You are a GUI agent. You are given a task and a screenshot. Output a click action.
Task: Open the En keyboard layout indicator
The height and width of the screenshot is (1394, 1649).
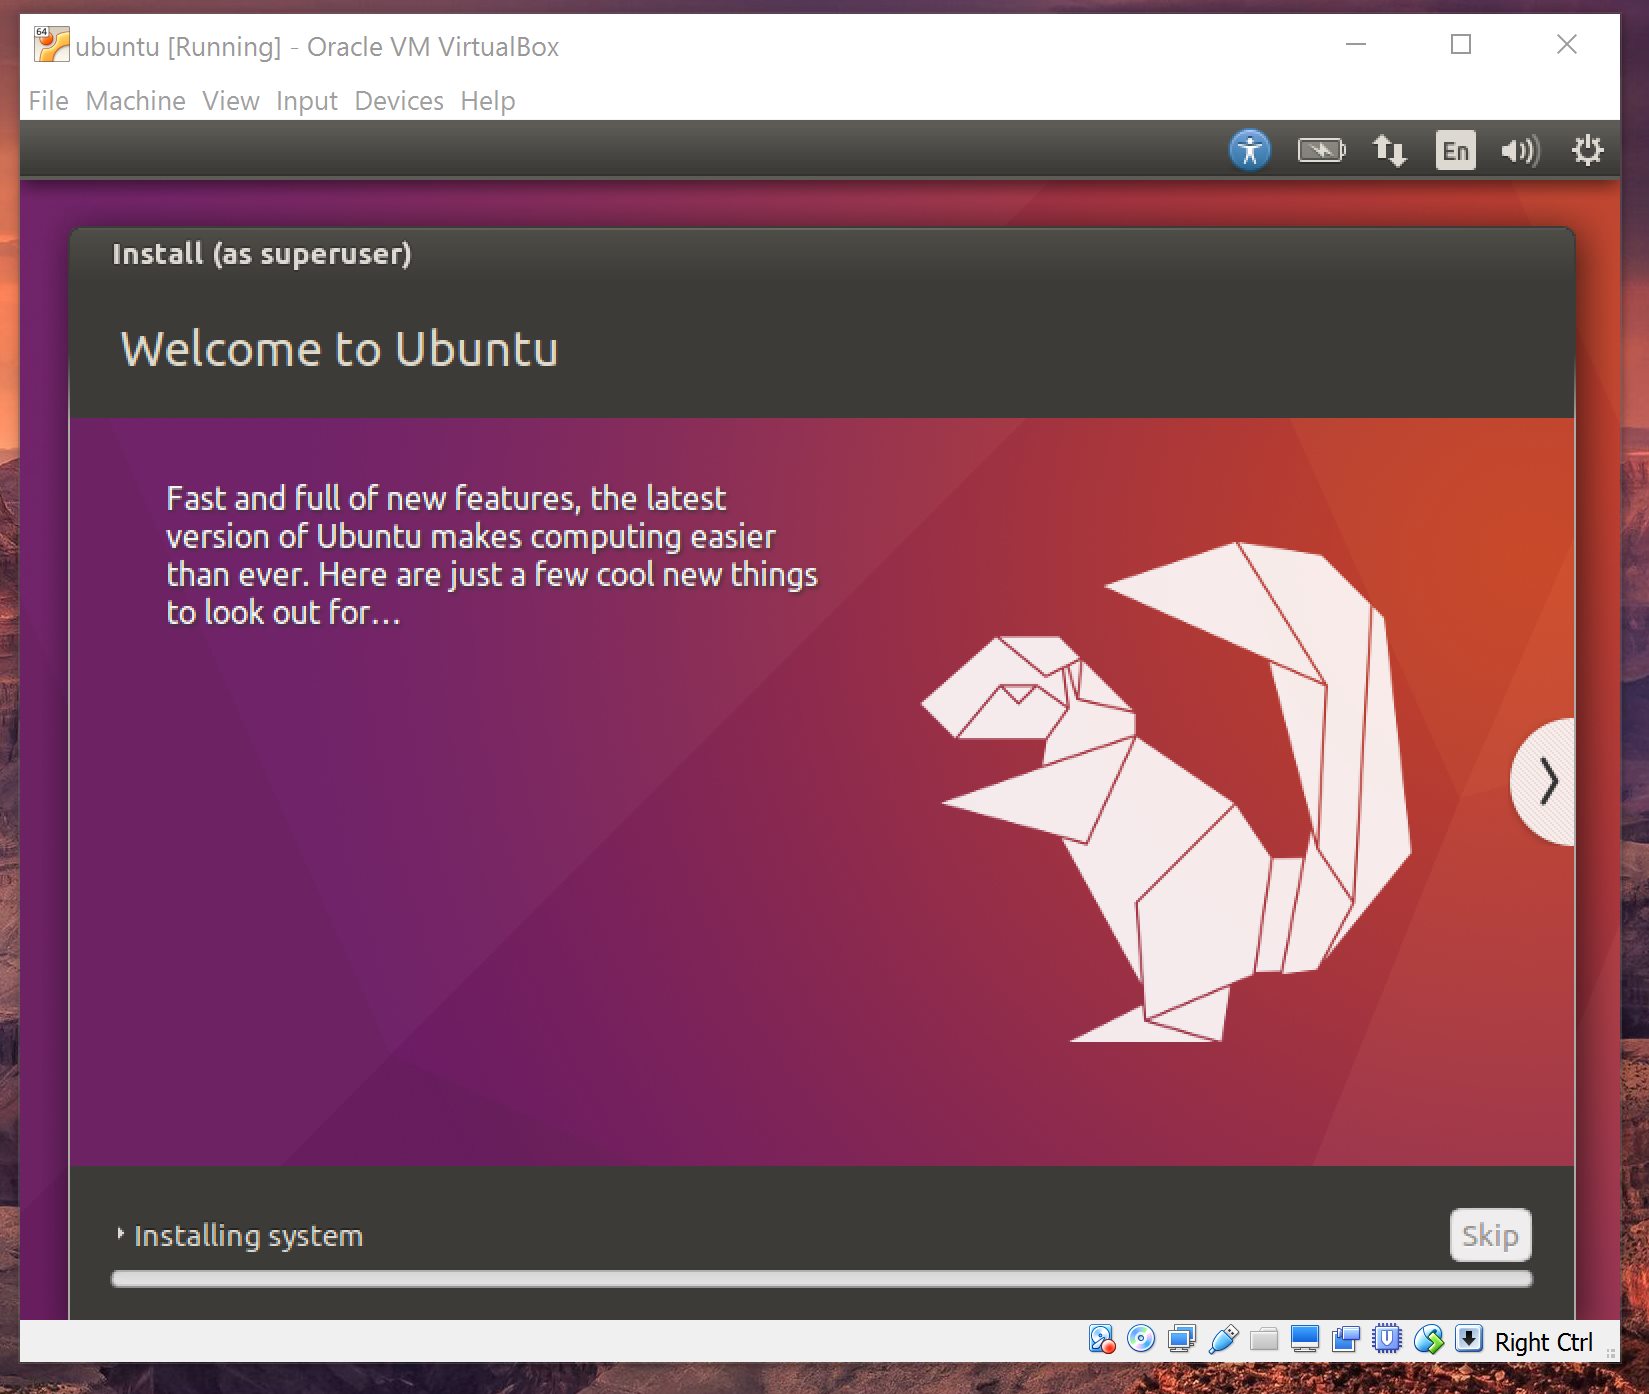point(1455,151)
